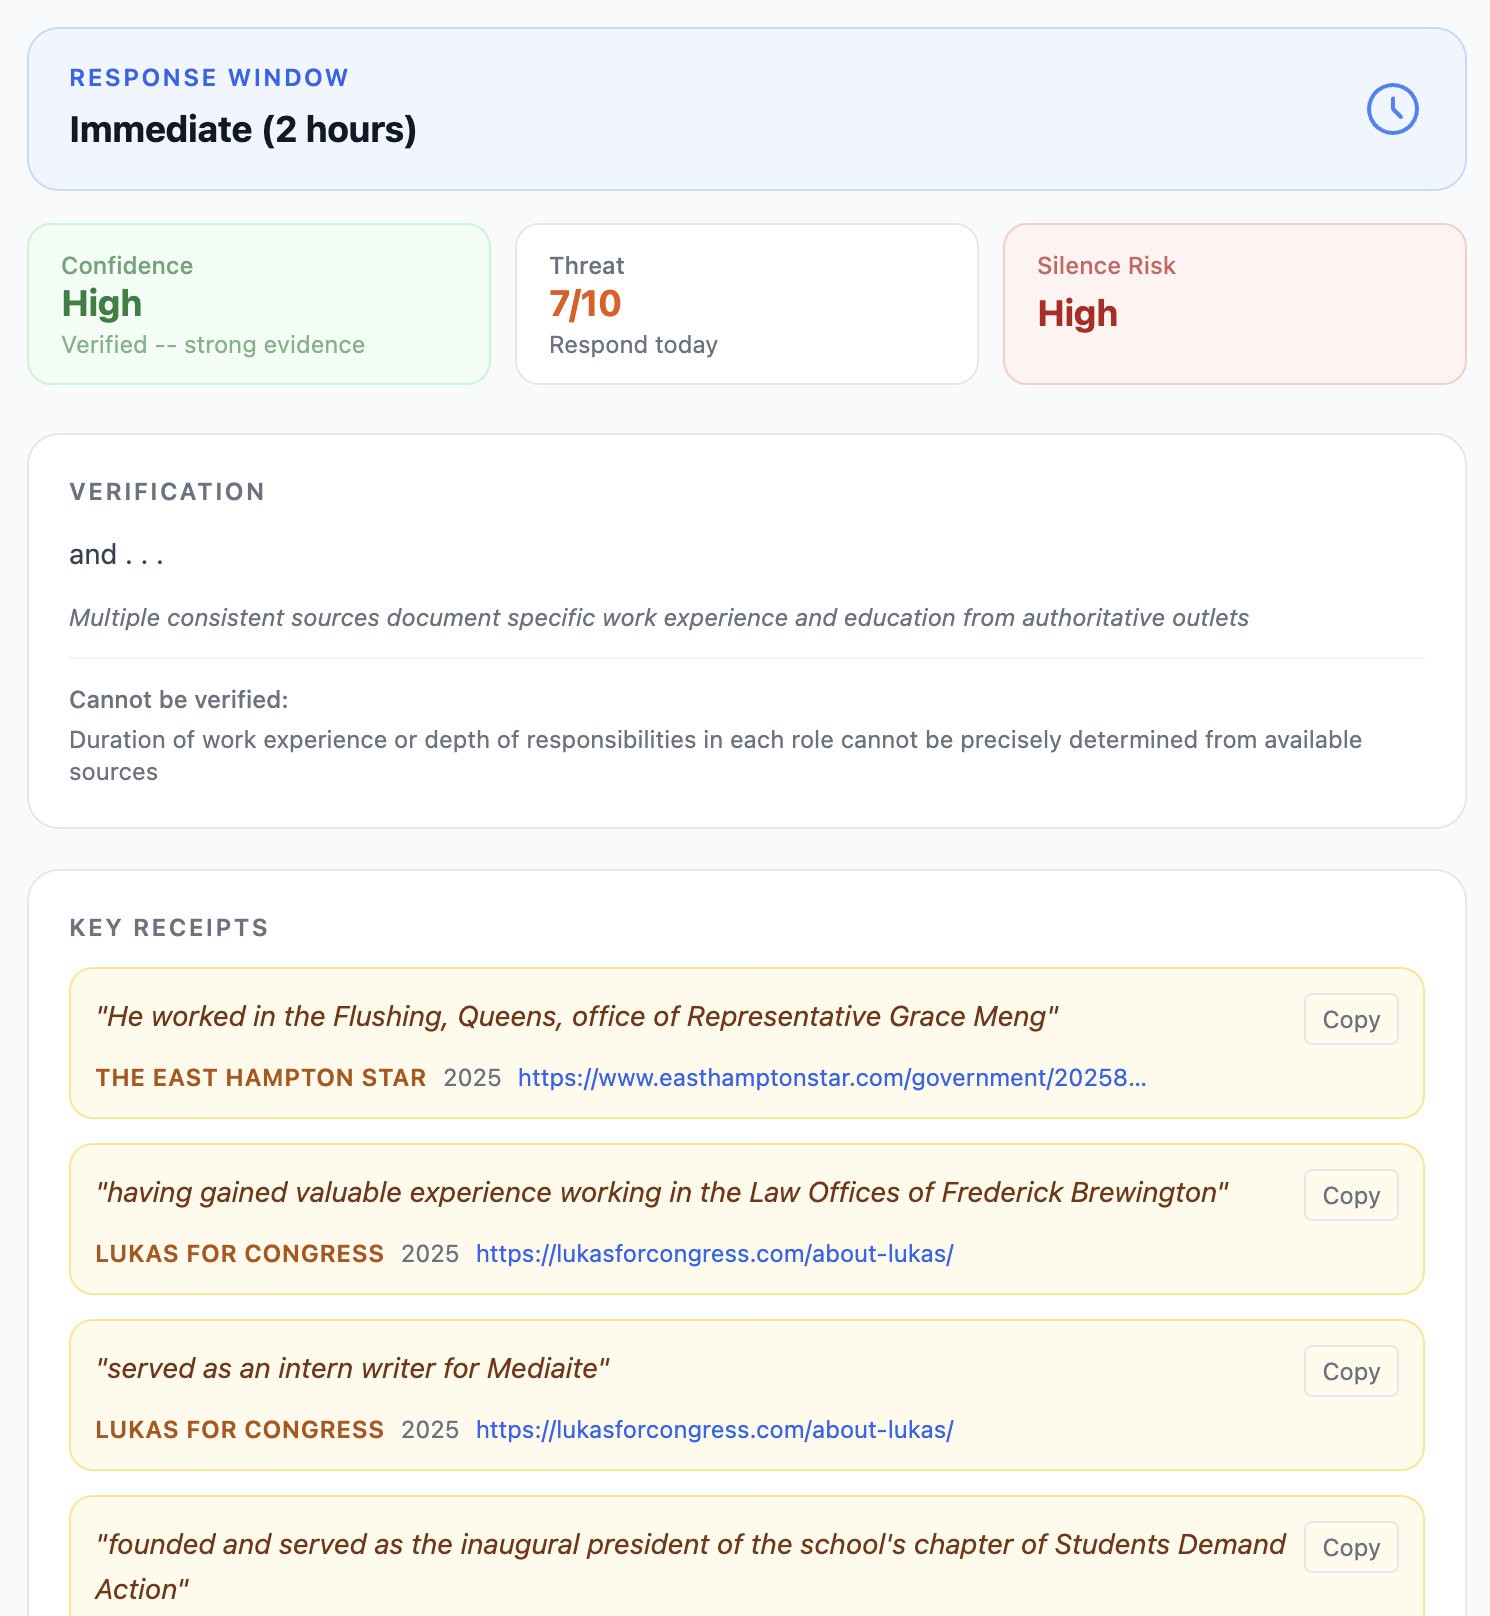1490x1616 pixels.
Task: Click the Verification section heading
Action: [167, 492]
